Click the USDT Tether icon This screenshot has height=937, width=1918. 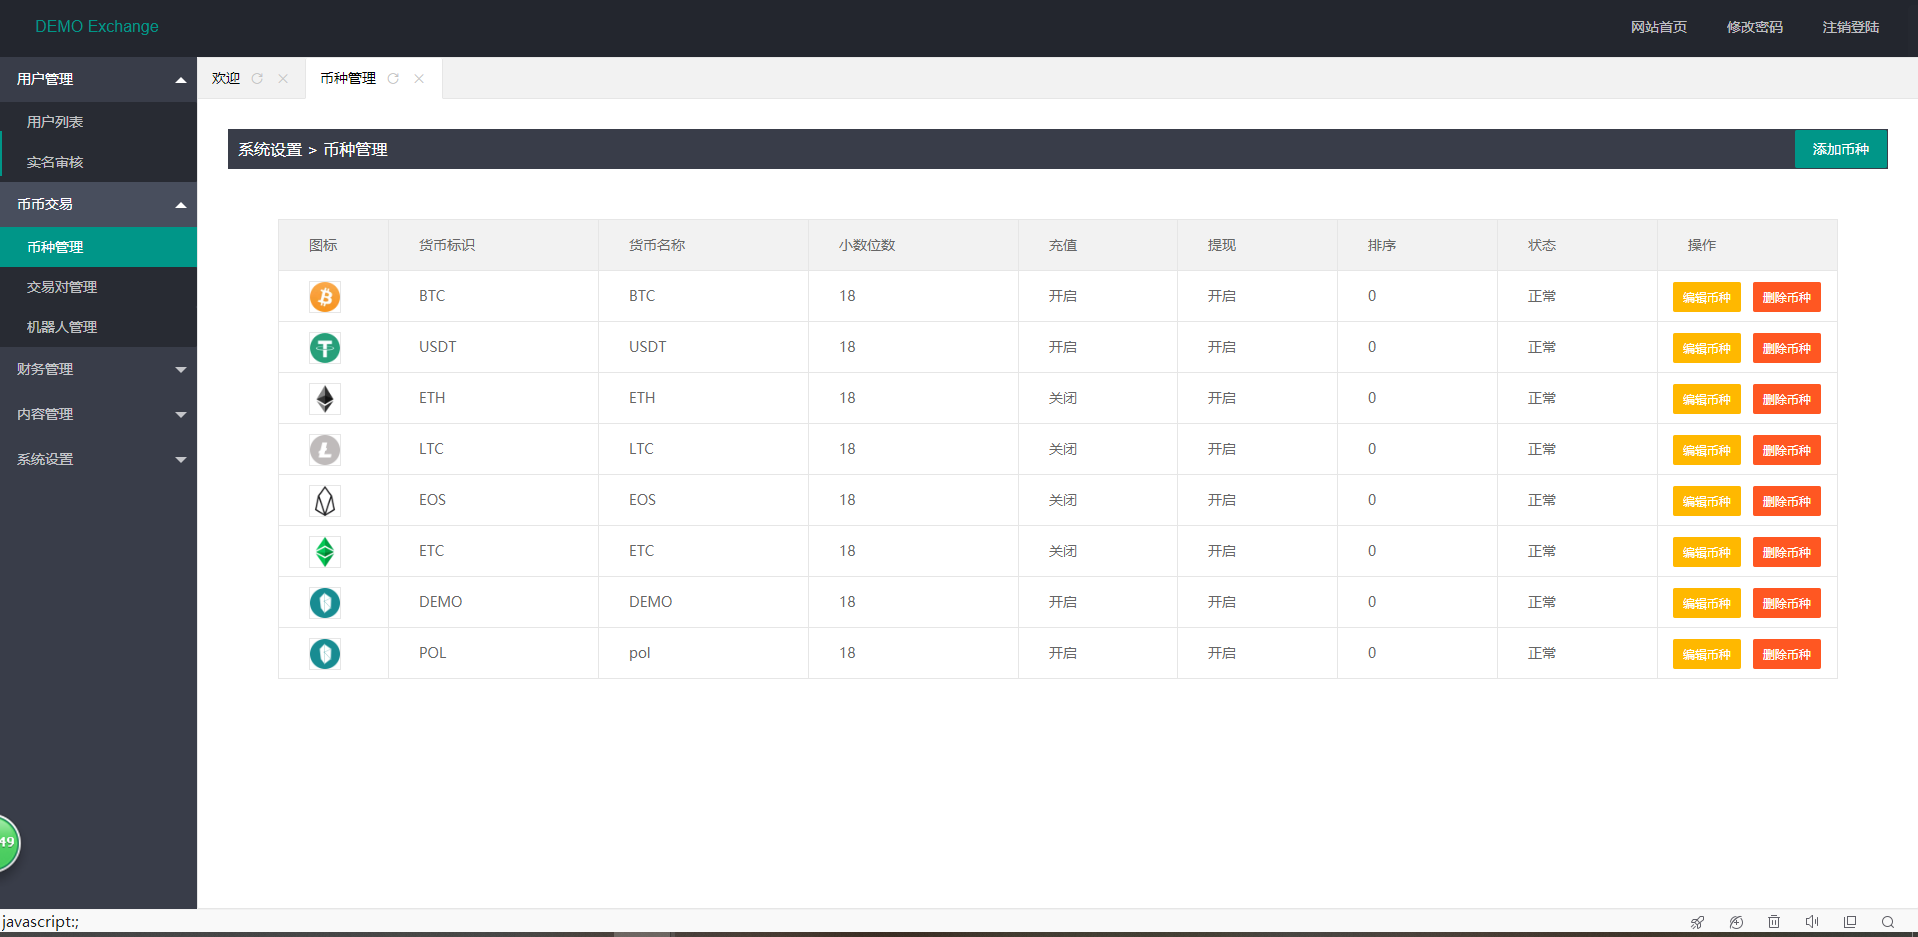[x=324, y=348]
